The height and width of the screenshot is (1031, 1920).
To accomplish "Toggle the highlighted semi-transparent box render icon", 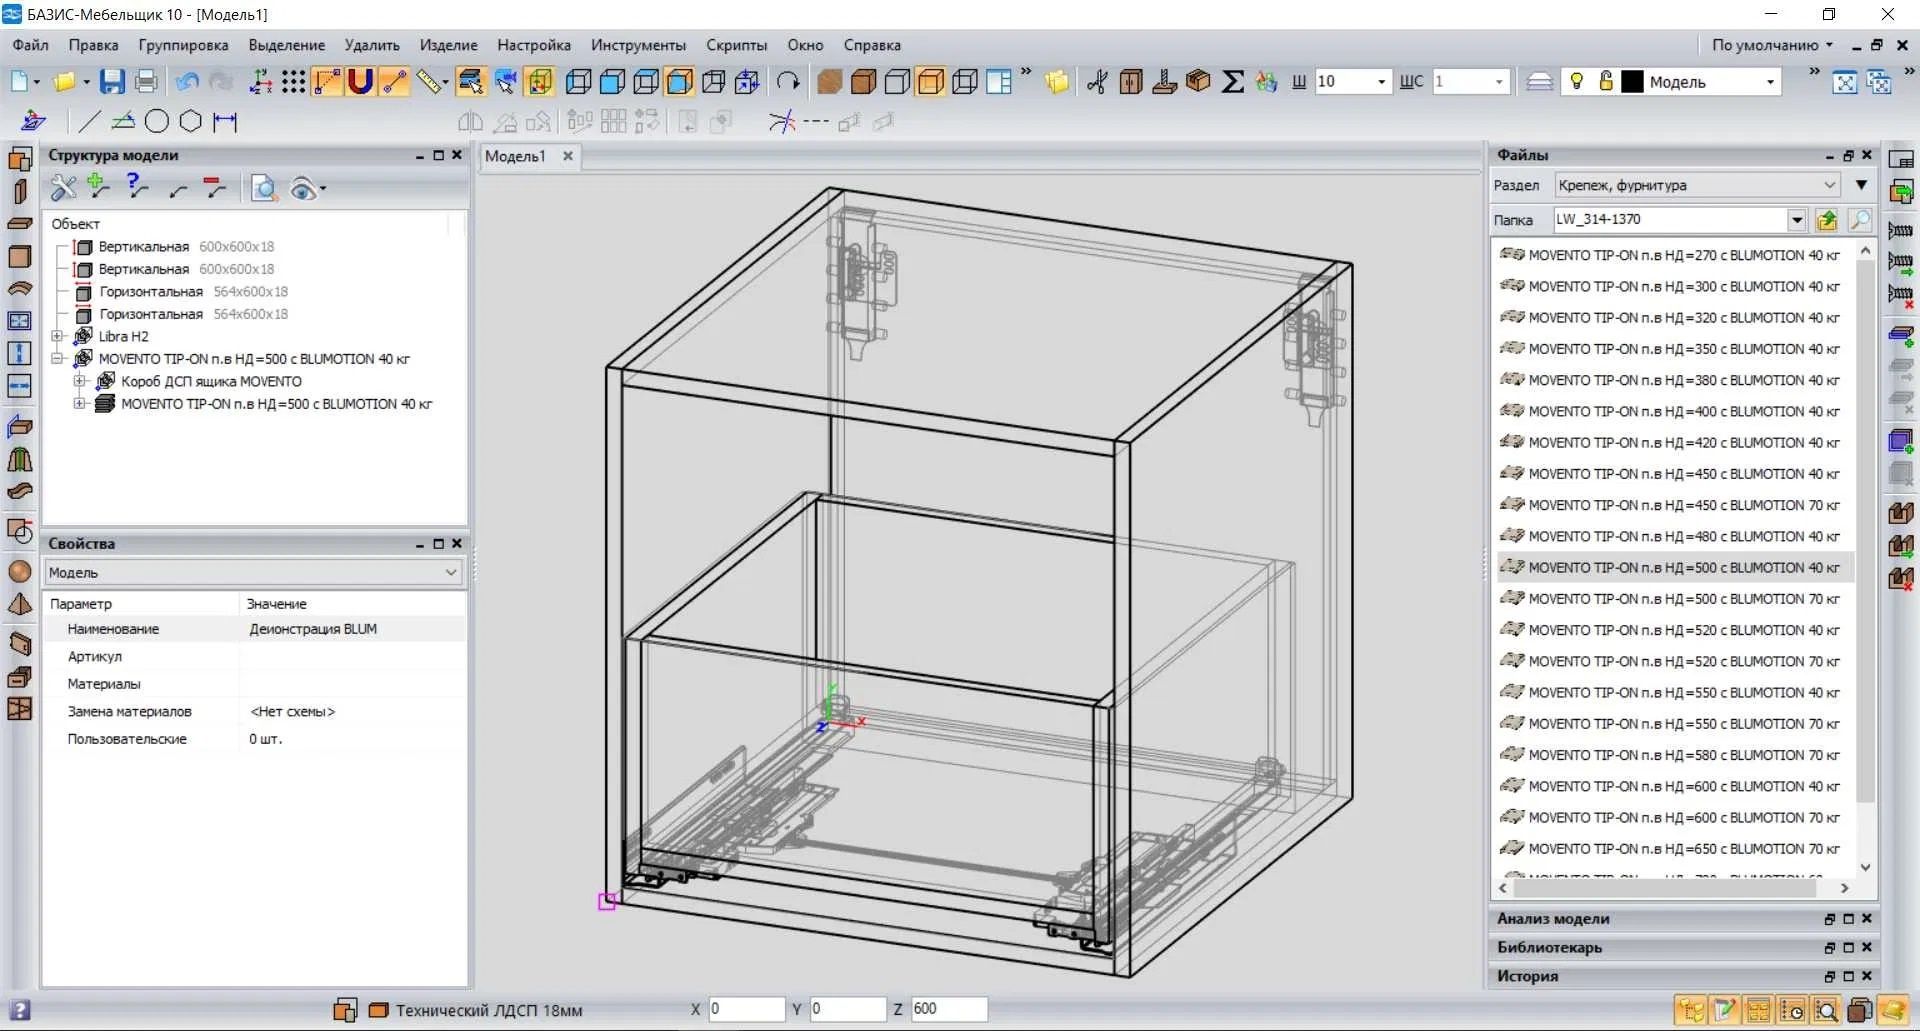I will [930, 82].
